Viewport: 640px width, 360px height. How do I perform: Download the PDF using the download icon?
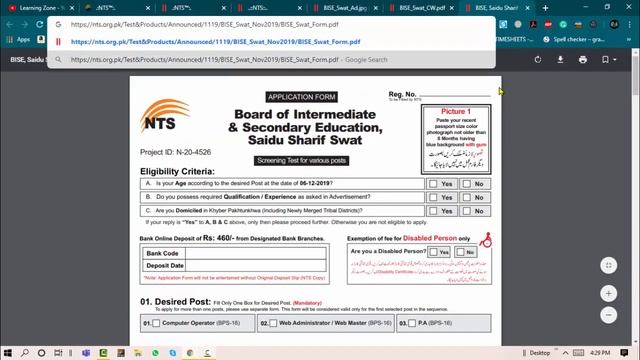coord(560,60)
